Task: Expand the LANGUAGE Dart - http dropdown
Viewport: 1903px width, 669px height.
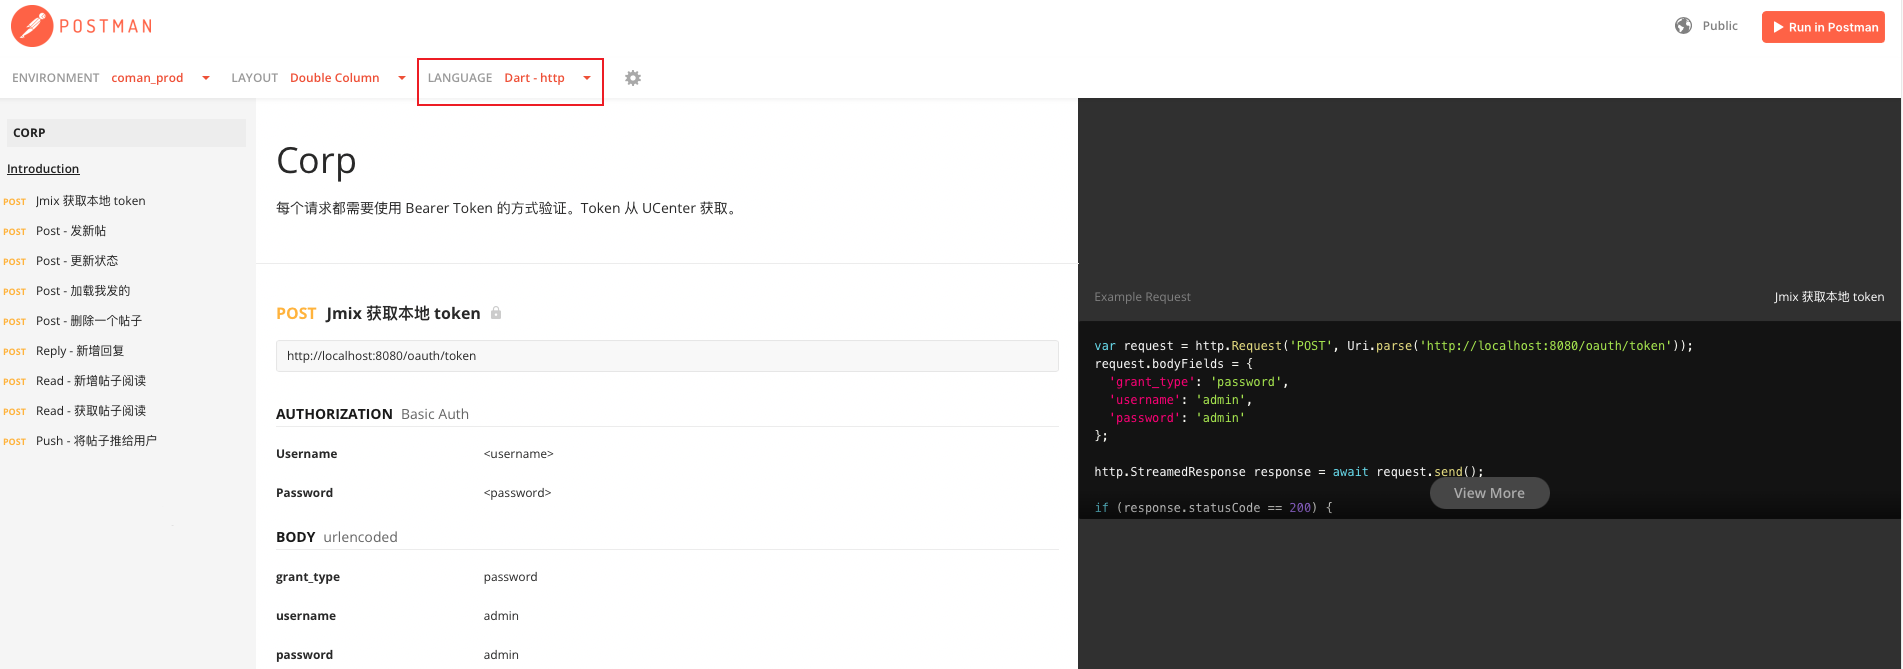Action: pos(510,78)
